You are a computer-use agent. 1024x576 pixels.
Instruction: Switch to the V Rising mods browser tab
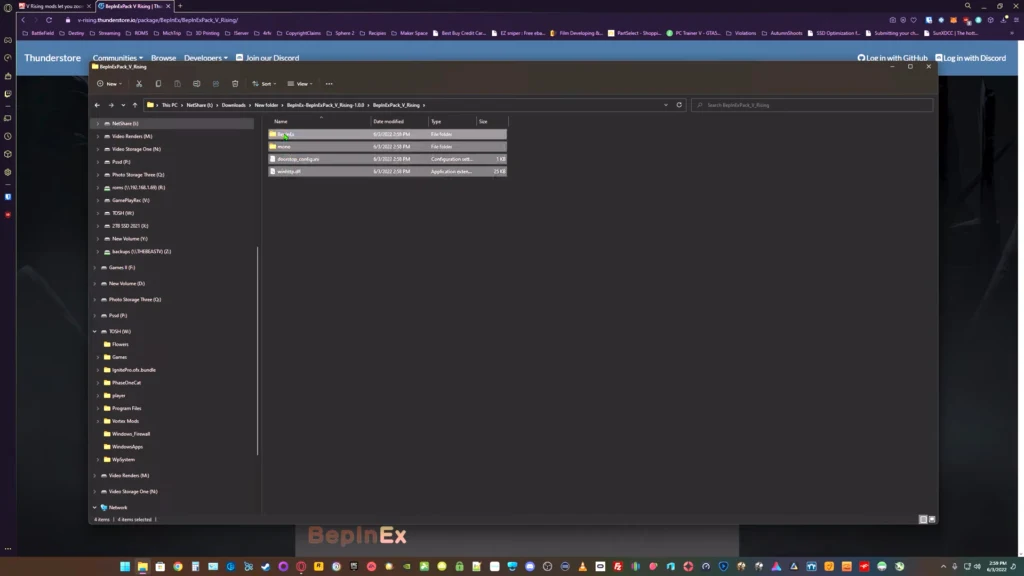click(56, 6)
